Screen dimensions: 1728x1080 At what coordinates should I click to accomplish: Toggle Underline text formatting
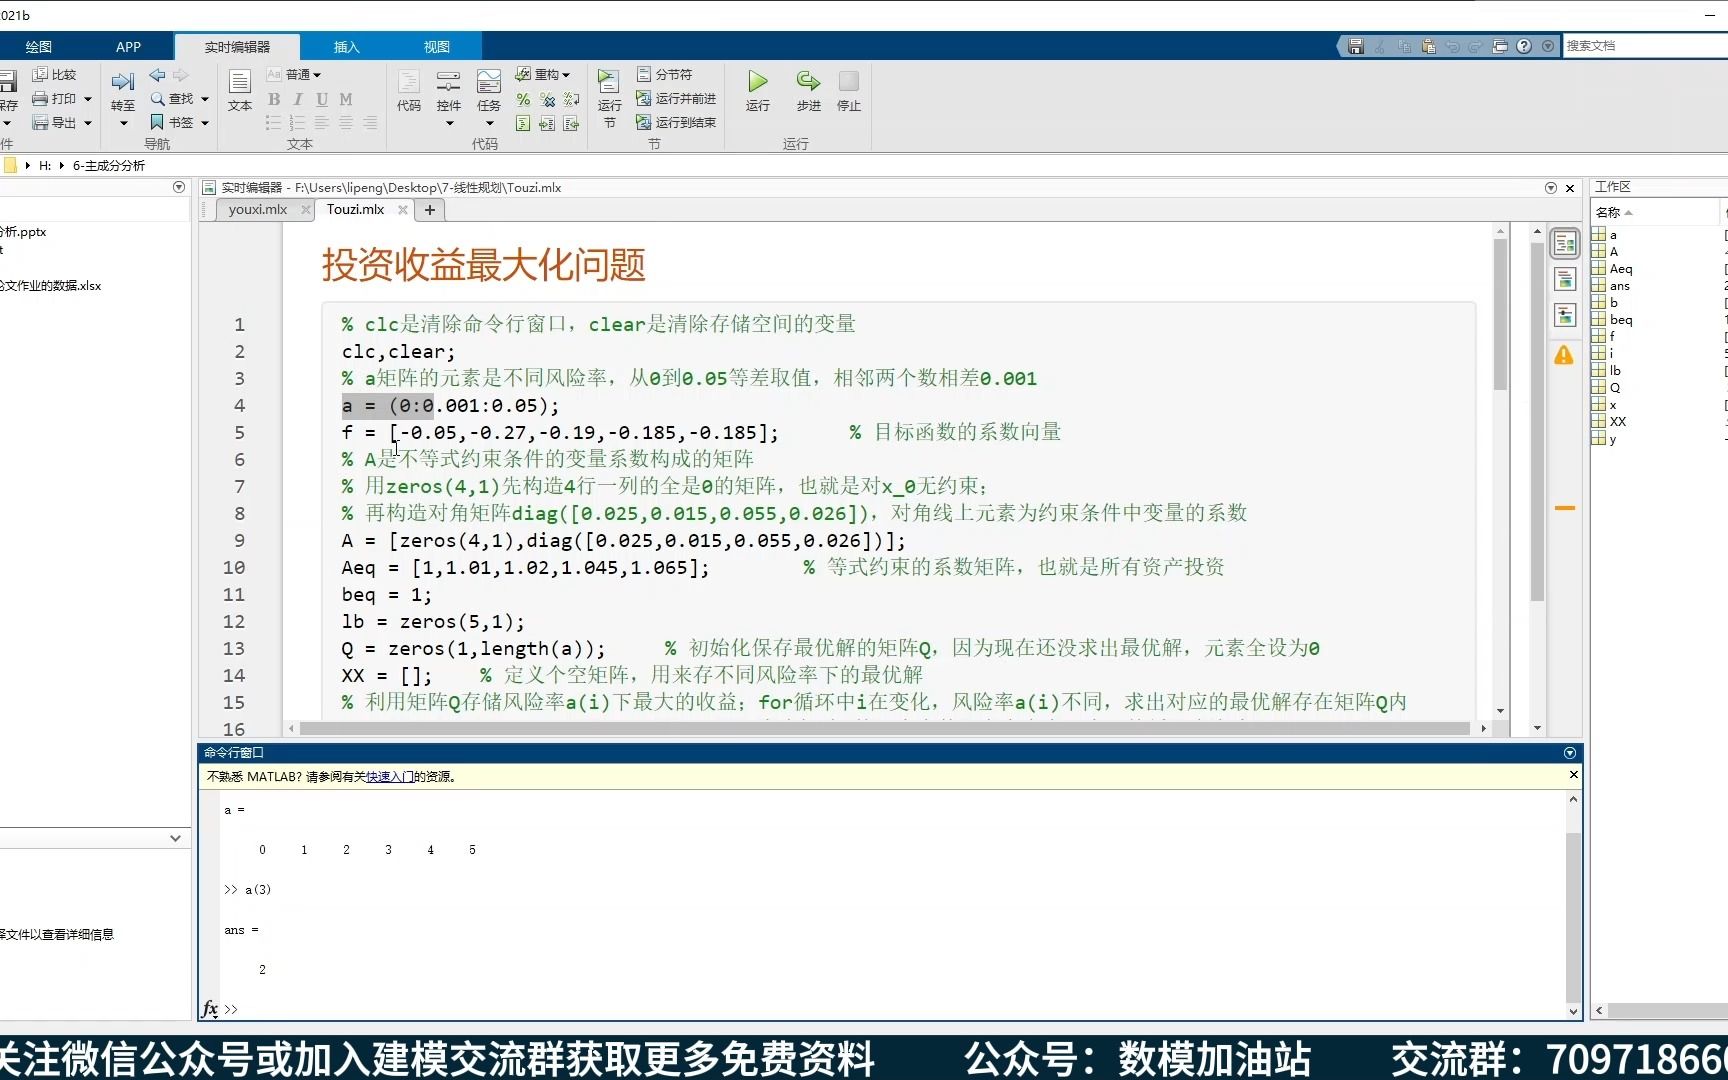coord(322,99)
